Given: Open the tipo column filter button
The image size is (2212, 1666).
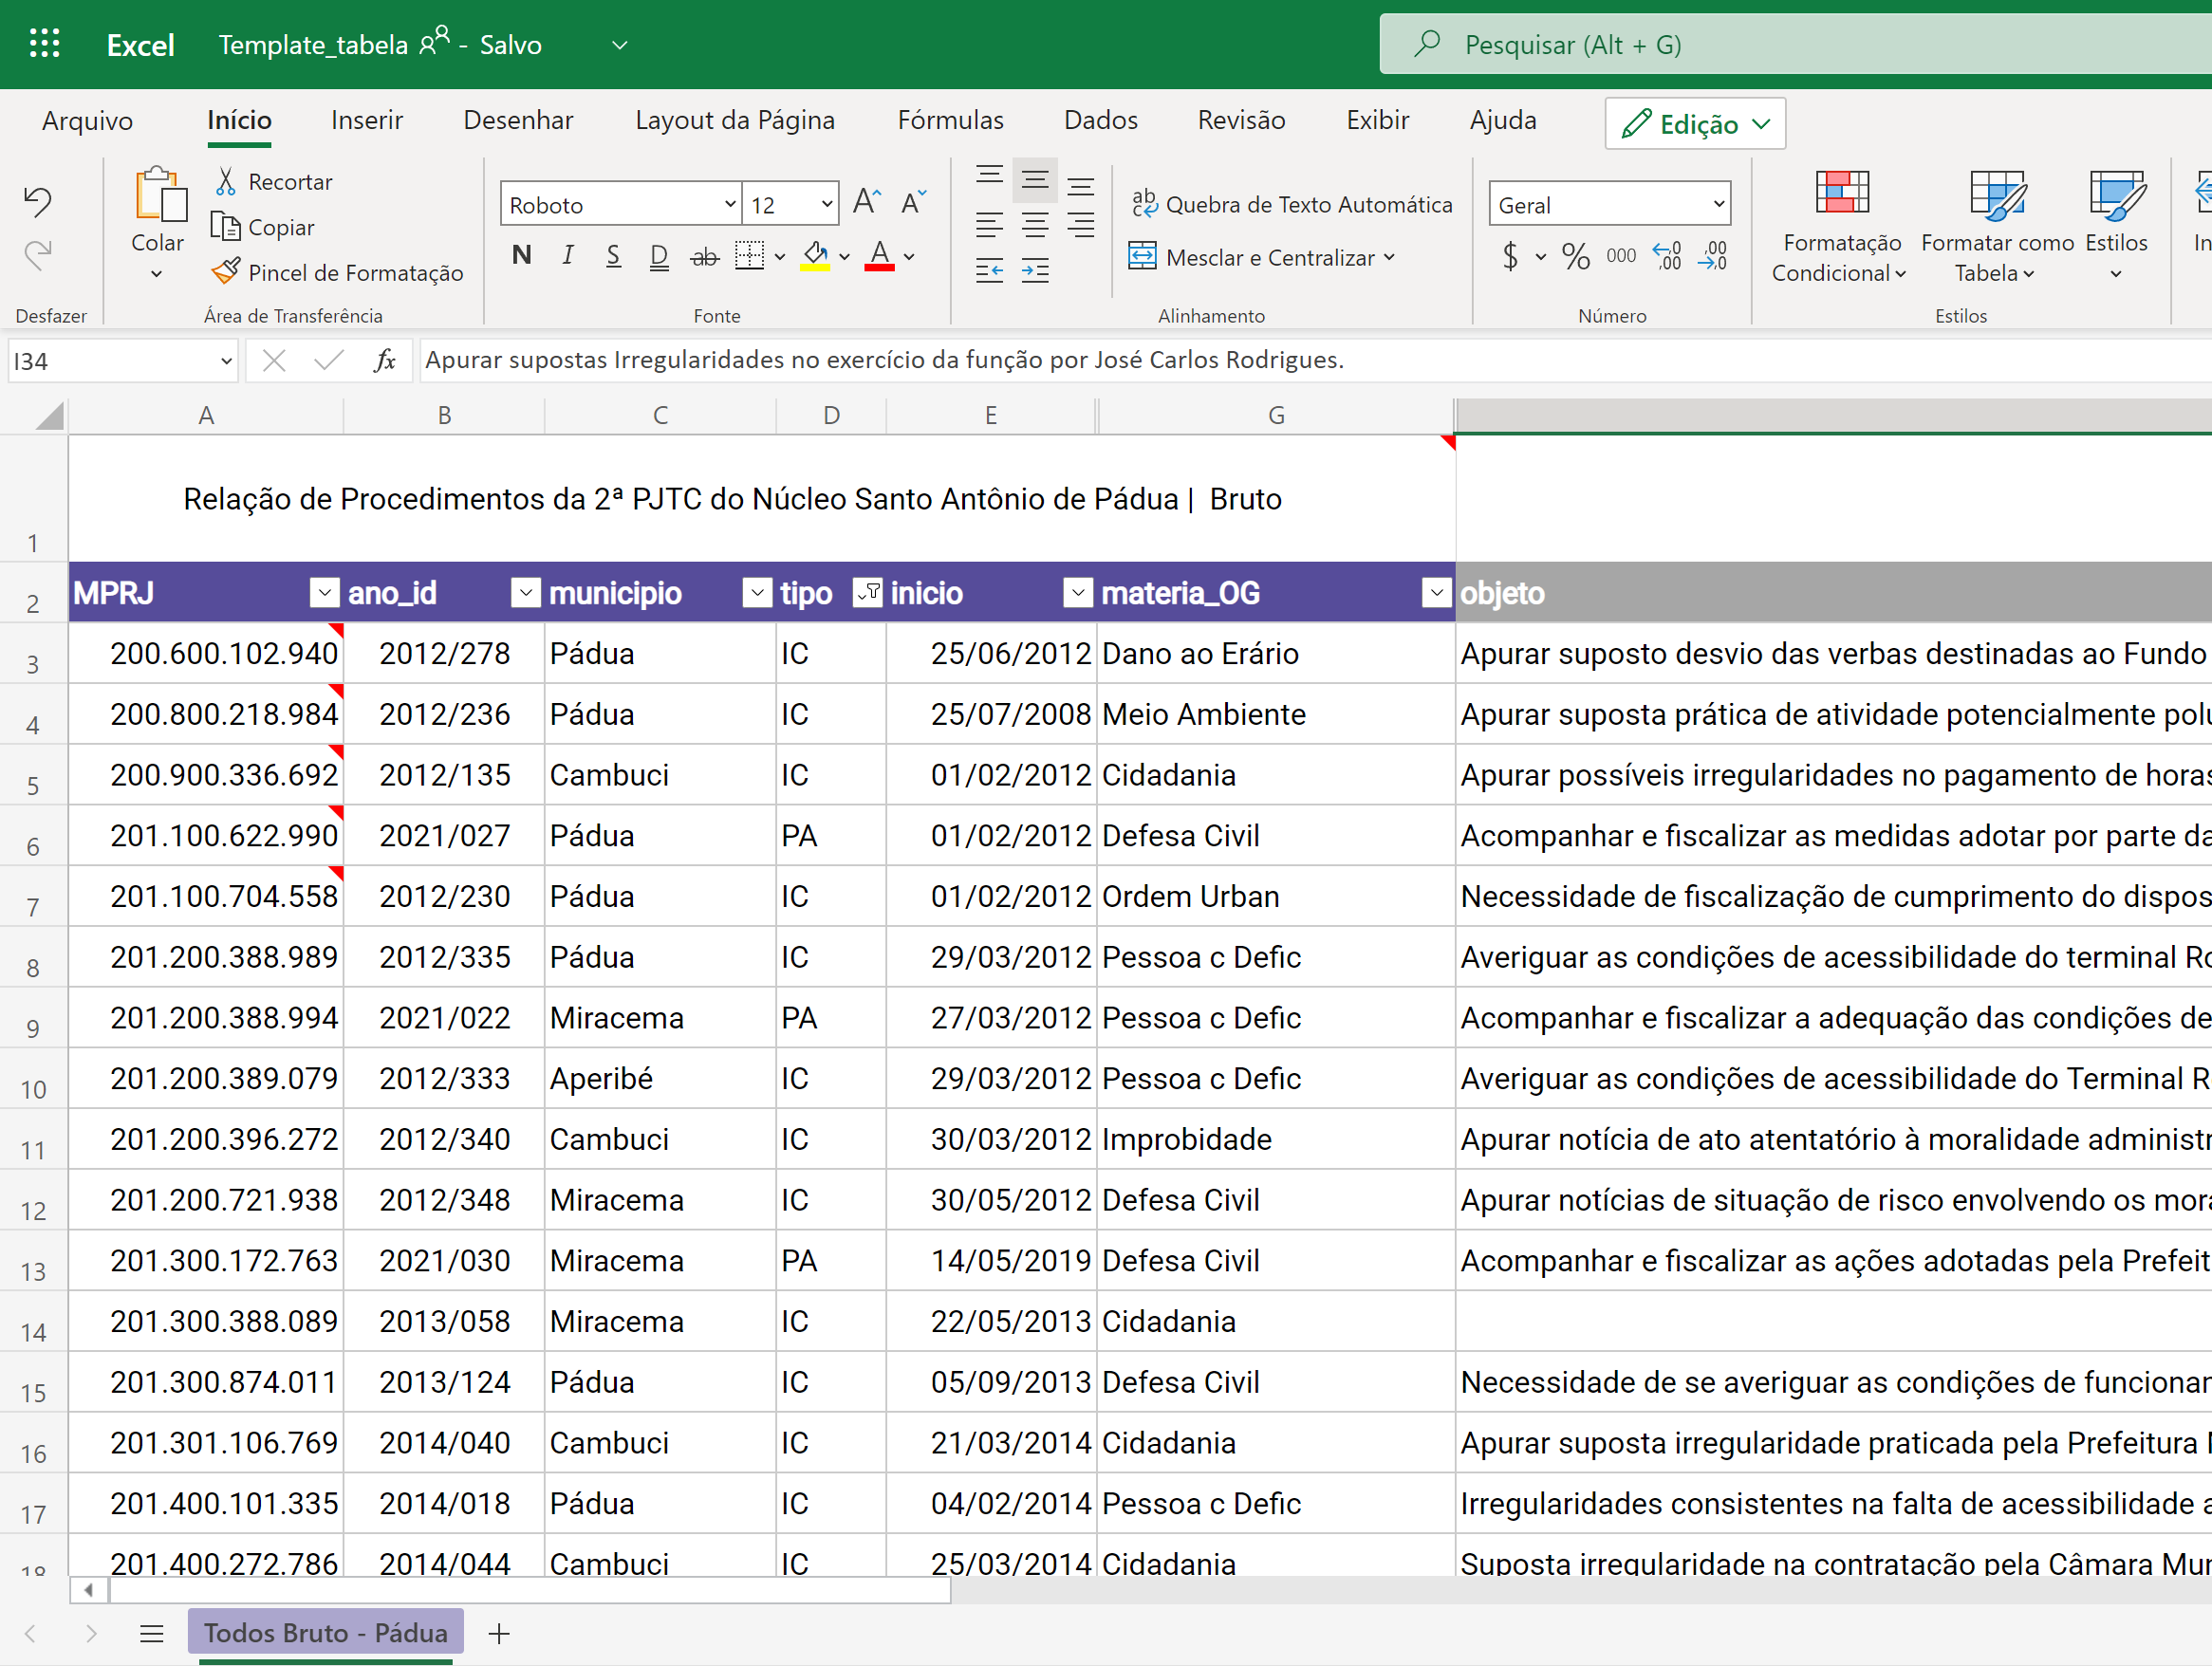Looking at the screenshot, I should [x=868, y=593].
